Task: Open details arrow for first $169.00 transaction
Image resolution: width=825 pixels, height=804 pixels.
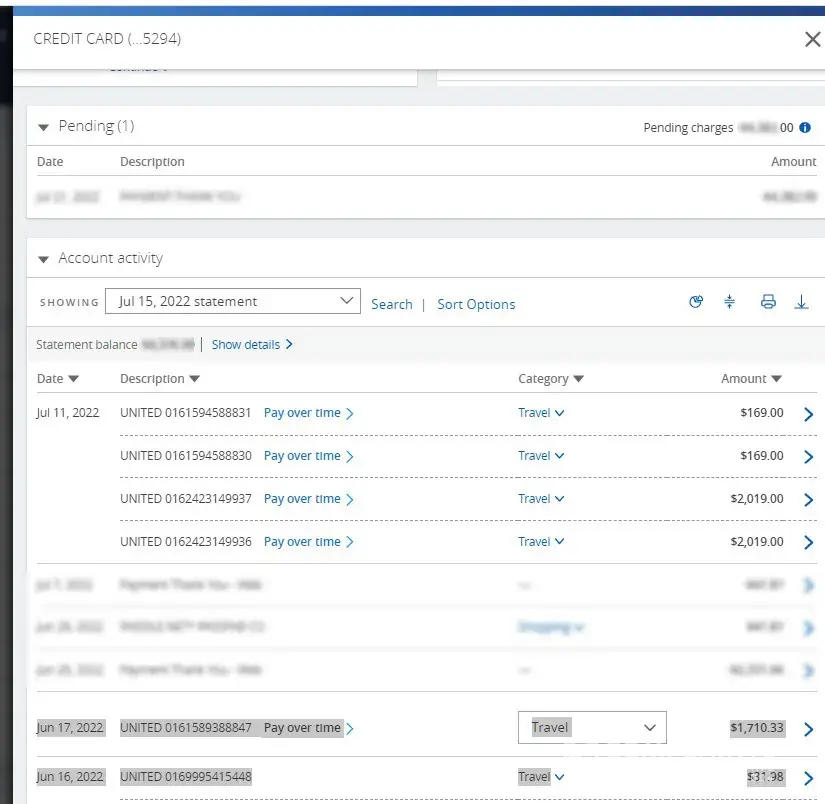Action: [809, 414]
